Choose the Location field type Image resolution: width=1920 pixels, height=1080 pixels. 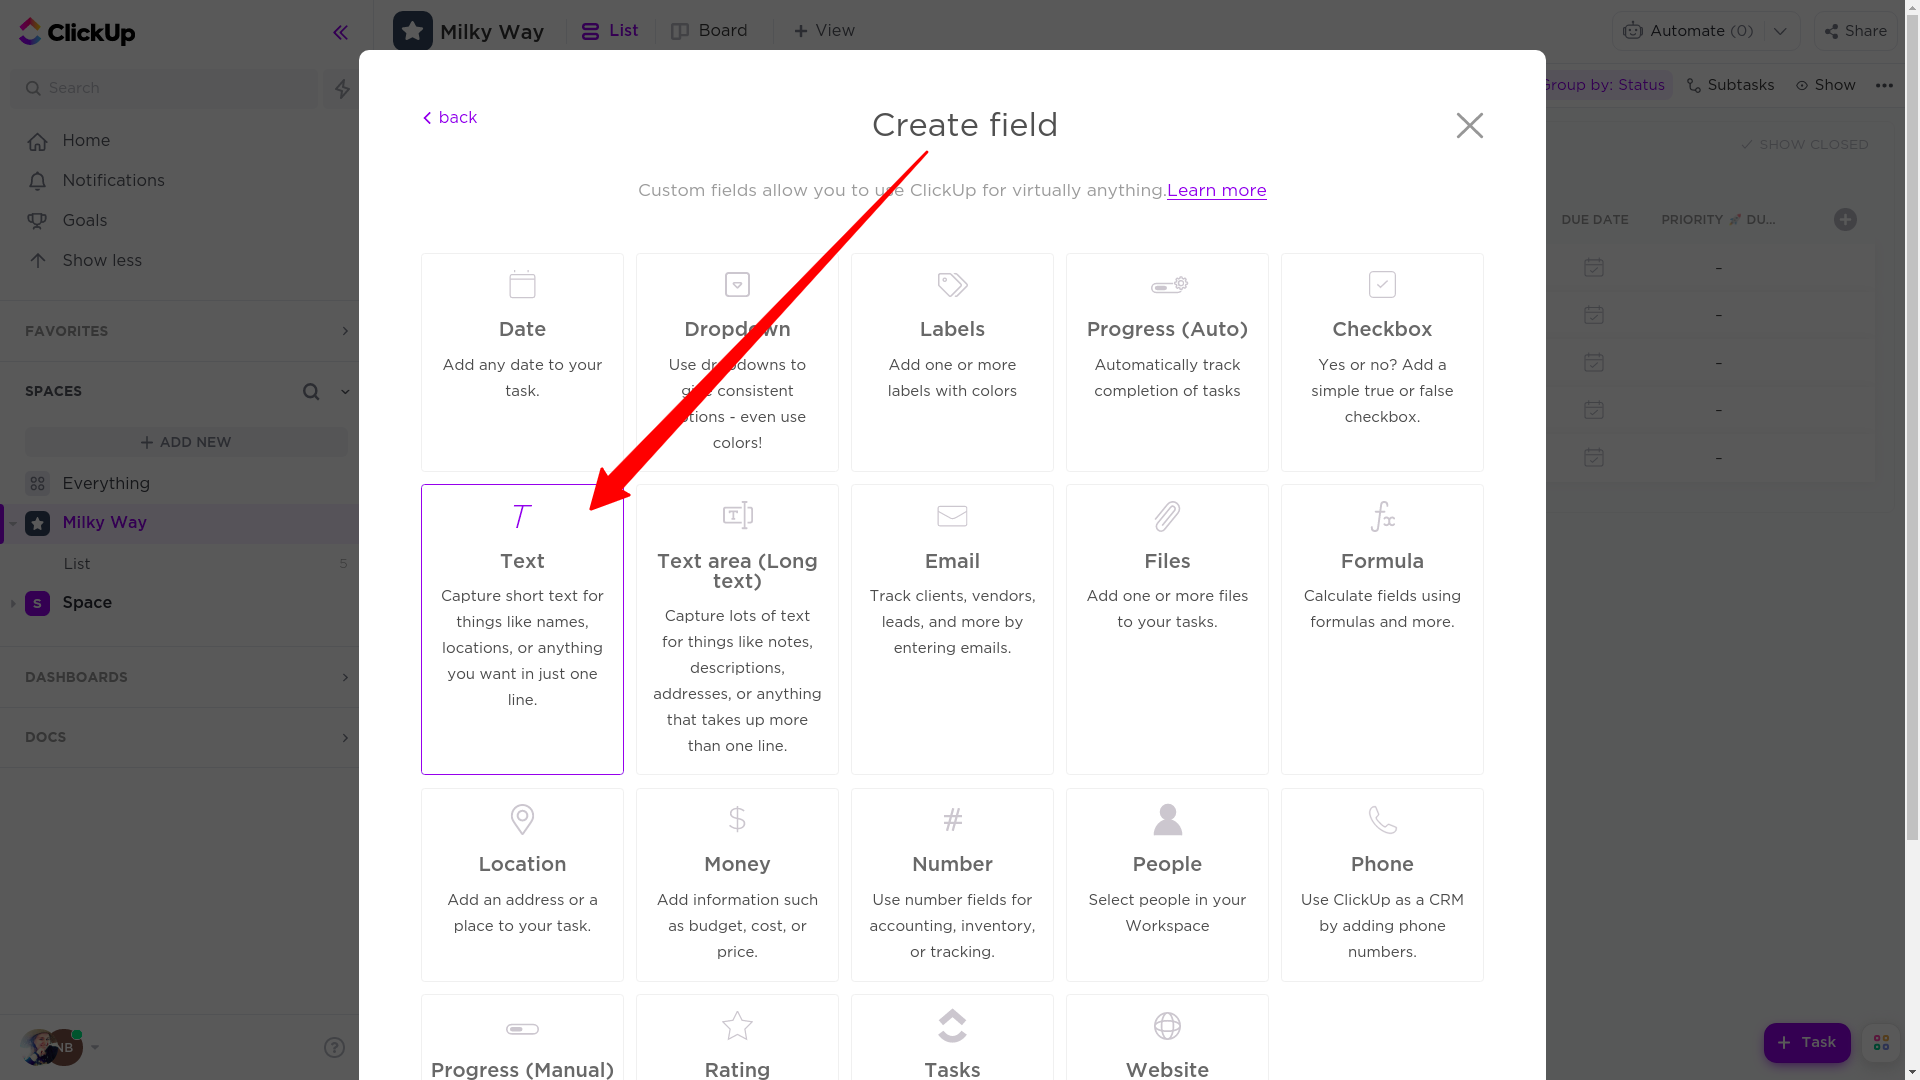point(522,885)
